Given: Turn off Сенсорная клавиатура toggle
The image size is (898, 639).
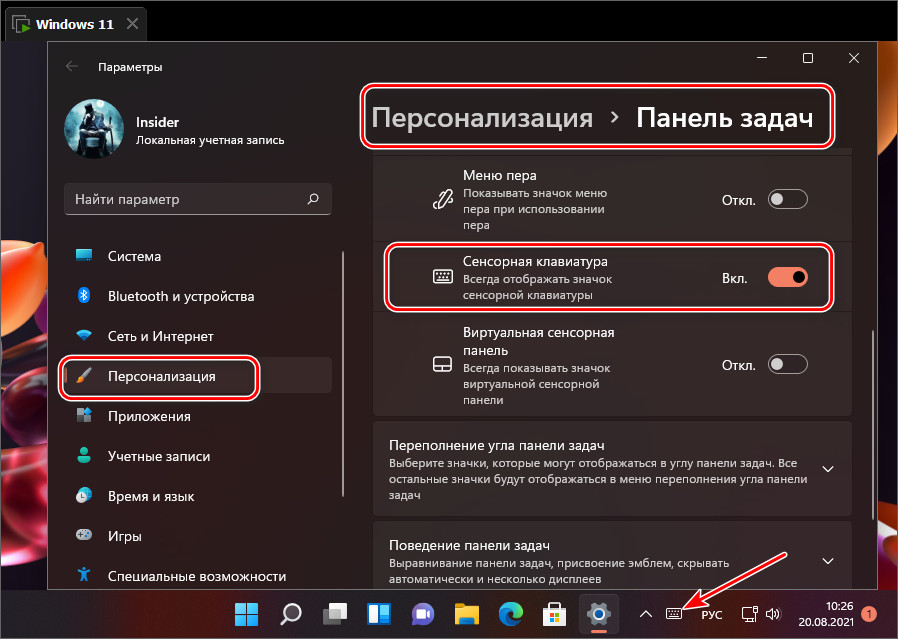Looking at the screenshot, I should click(x=787, y=277).
